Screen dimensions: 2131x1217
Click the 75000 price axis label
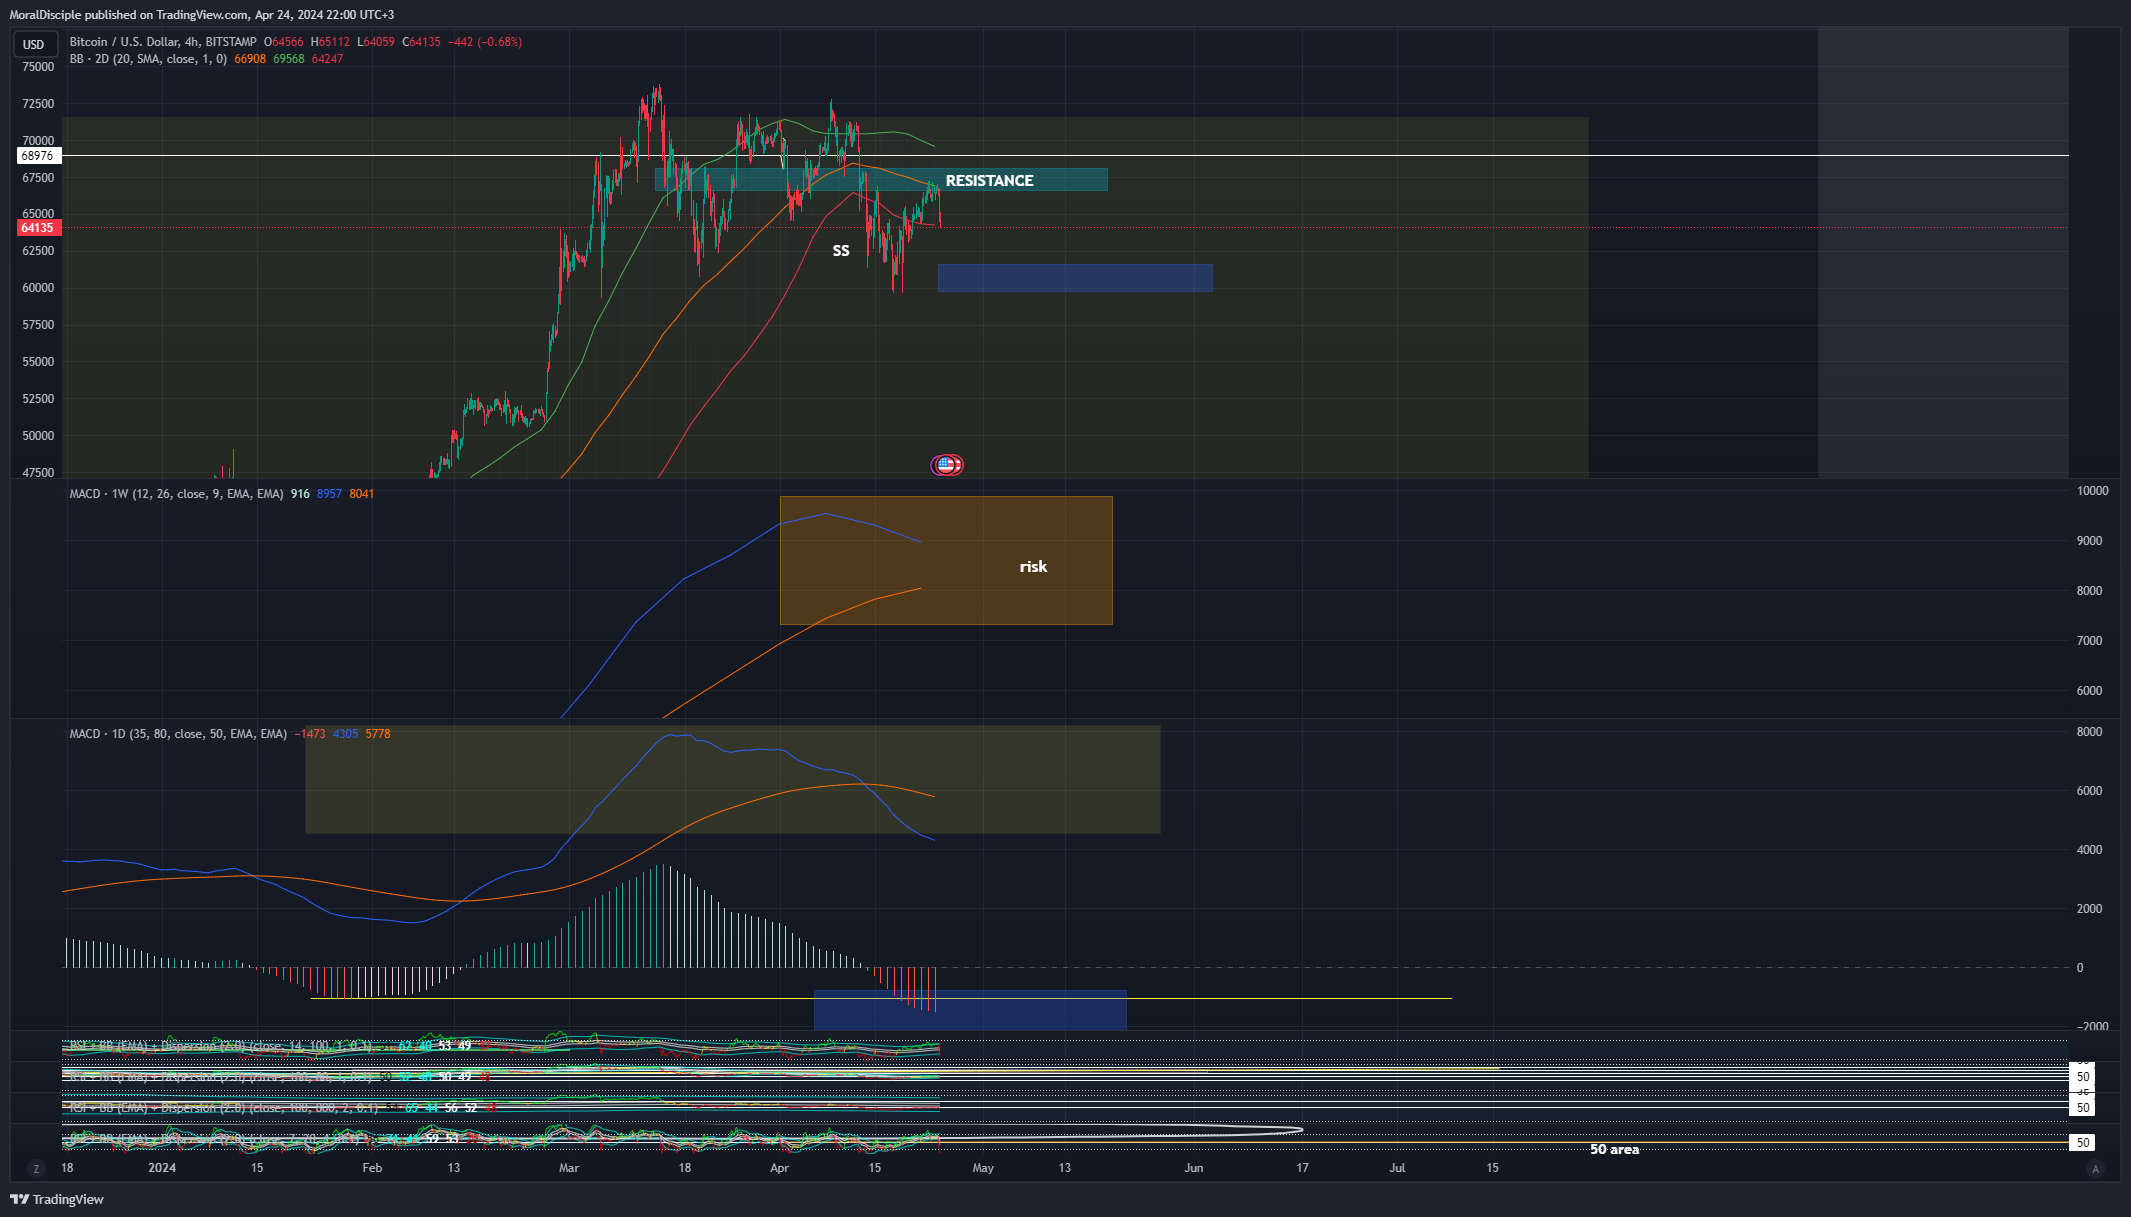pyautogui.click(x=38, y=67)
